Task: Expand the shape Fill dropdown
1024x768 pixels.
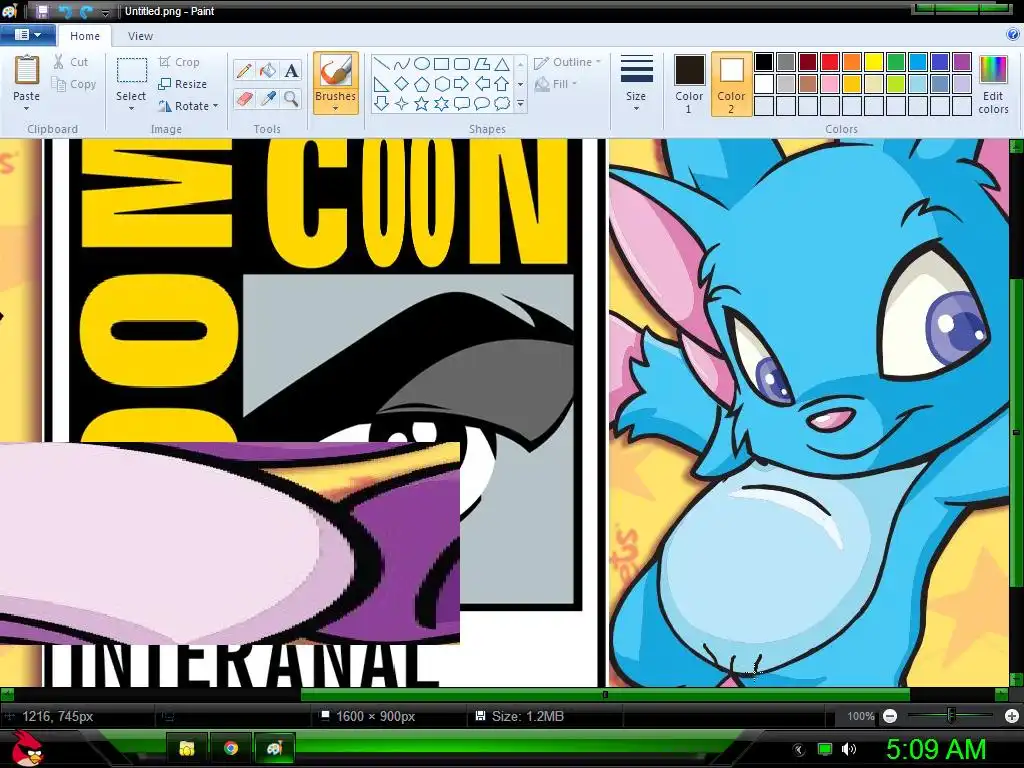Action: (575, 84)
